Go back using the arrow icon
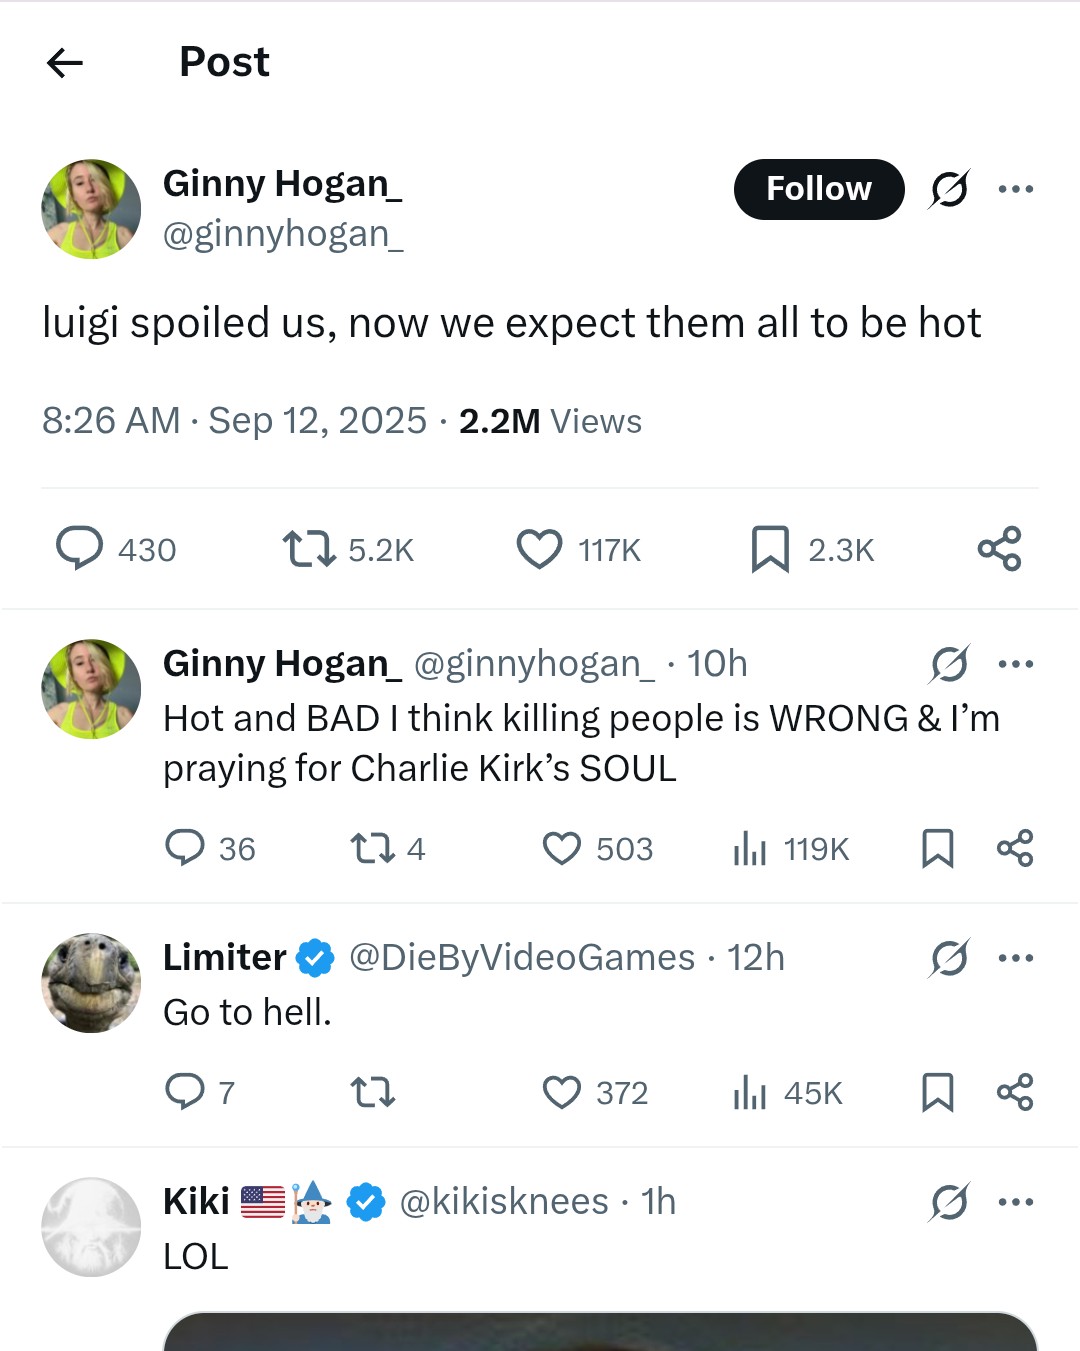 [x=65, y=63]
